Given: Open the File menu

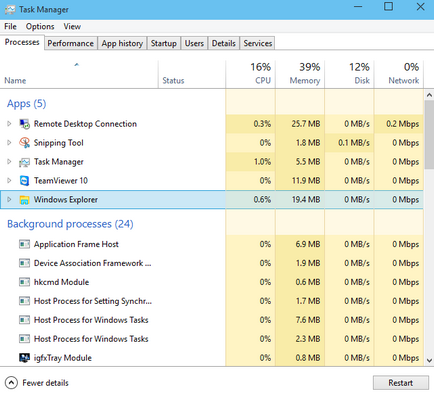Looking at the screenshot, I should (x=10, y=26).
